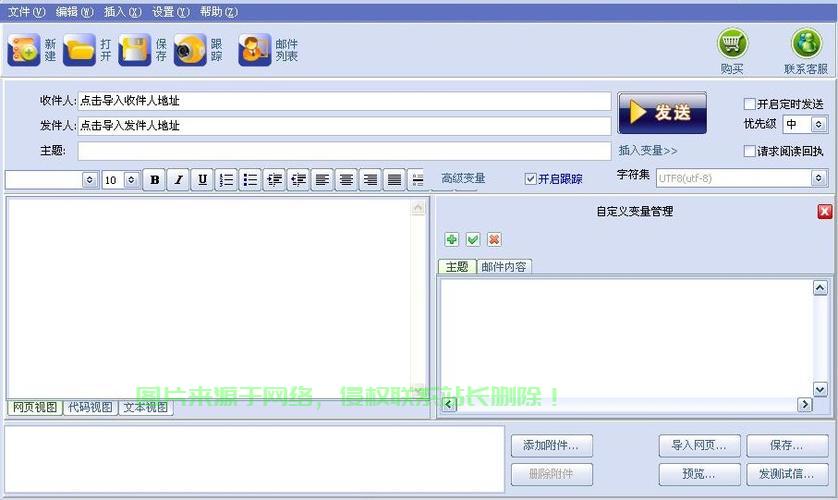Click the 购买 shopping cart icon

click(732, 44)
